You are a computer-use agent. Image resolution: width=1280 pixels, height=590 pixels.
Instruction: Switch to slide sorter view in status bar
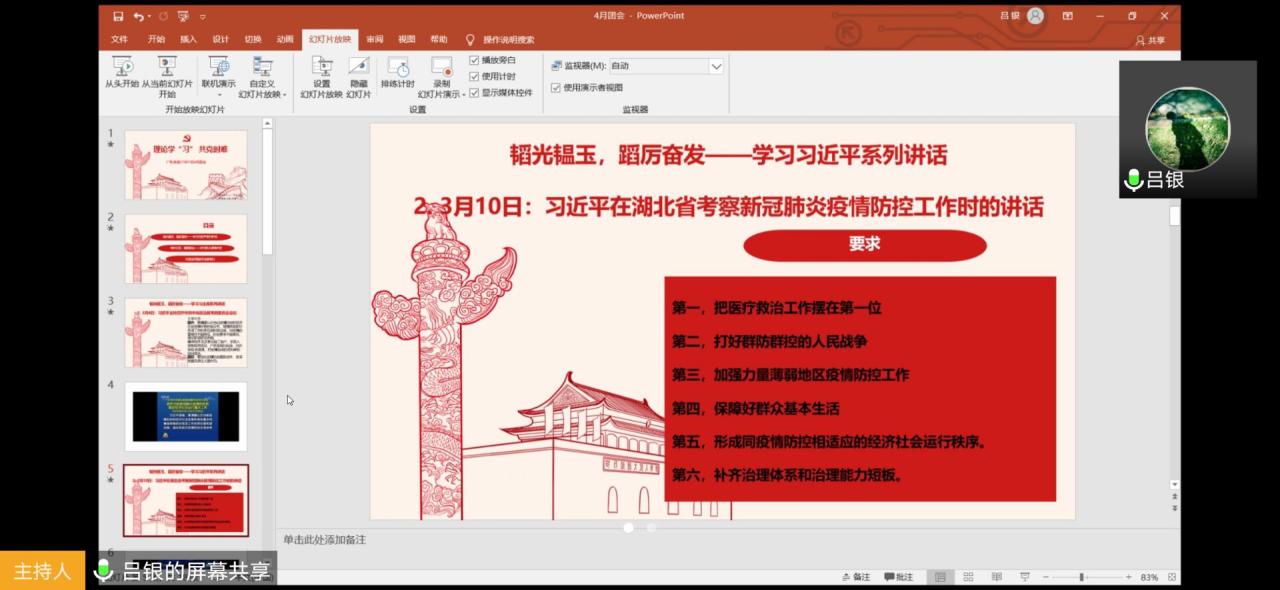click(967, 577)
